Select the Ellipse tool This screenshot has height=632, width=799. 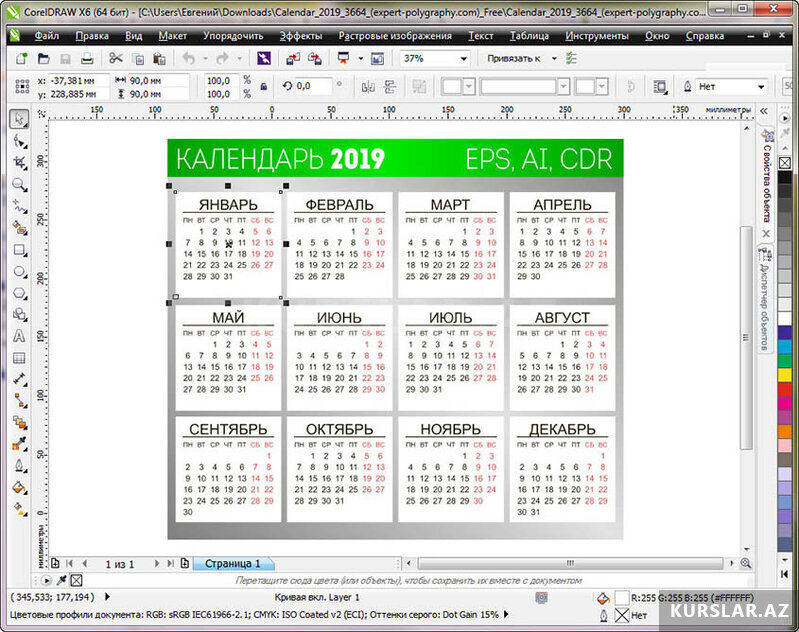[x=19, y=271]
